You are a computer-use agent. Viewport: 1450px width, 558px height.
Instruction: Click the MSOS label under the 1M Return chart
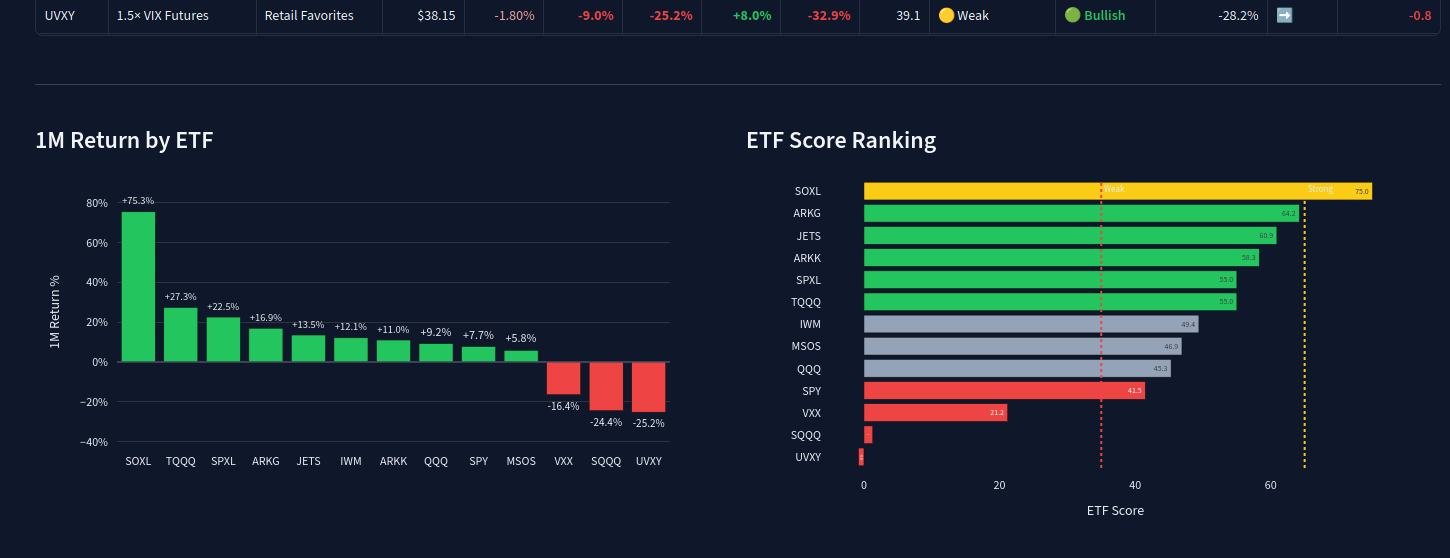521,462
